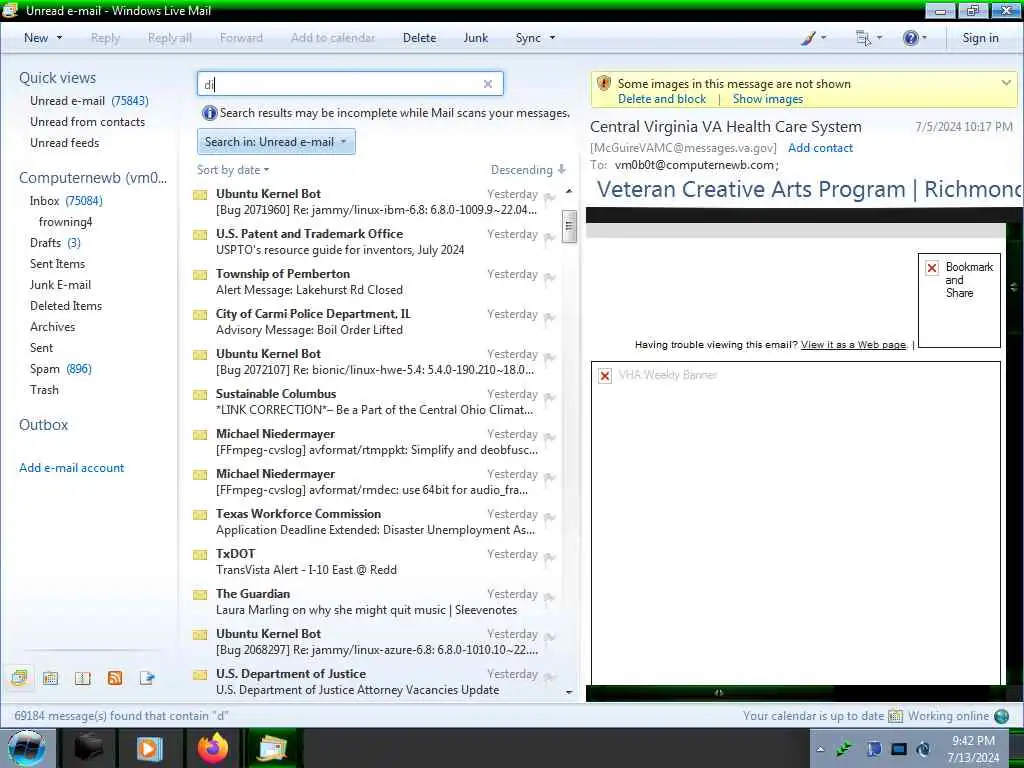Click Delete and block link
The width and height of the screenshot is (1024, 768).
(662, 99)
